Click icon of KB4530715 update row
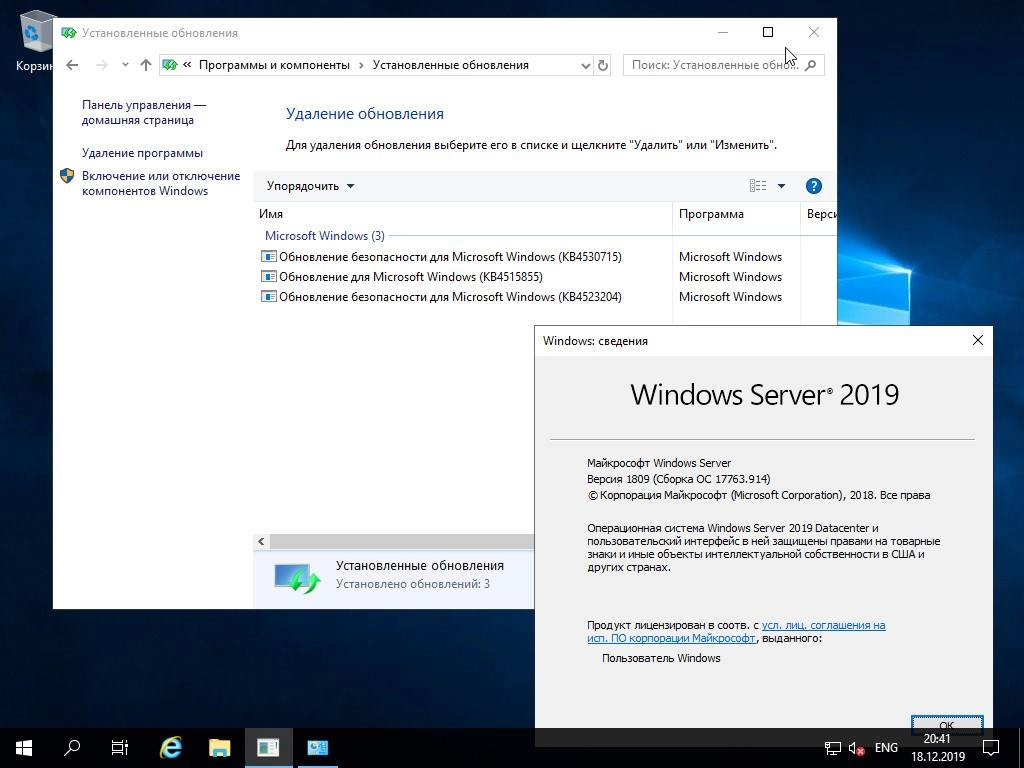This screenshot has height=768, width=1024. point(268,257)
